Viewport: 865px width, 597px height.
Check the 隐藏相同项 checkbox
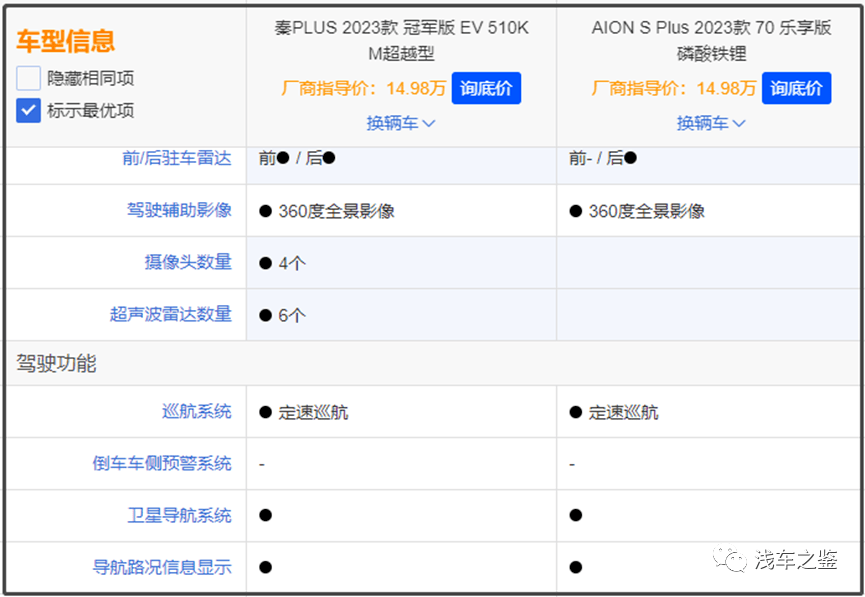(28, 78)
